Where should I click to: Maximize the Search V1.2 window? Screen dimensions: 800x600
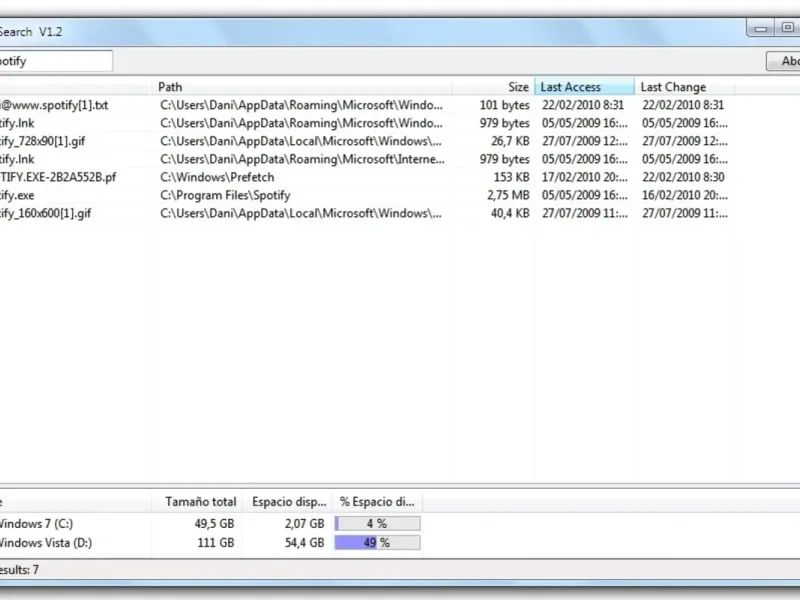click(787, 28)
